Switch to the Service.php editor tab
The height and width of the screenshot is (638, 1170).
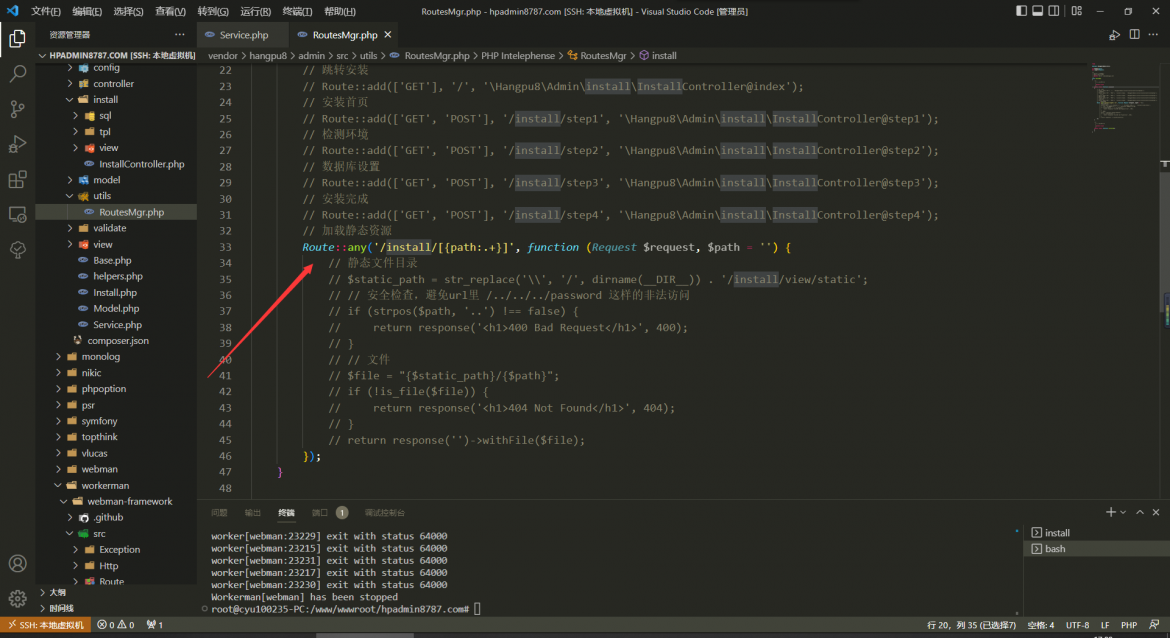click(x=243, y=35)
